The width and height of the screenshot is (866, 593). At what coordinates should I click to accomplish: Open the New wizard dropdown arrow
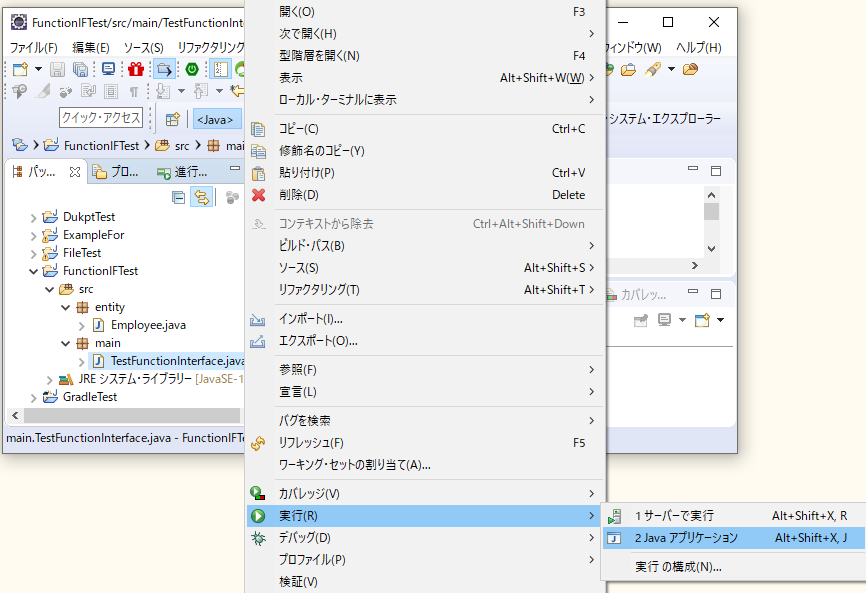click(x=38, y=70)
